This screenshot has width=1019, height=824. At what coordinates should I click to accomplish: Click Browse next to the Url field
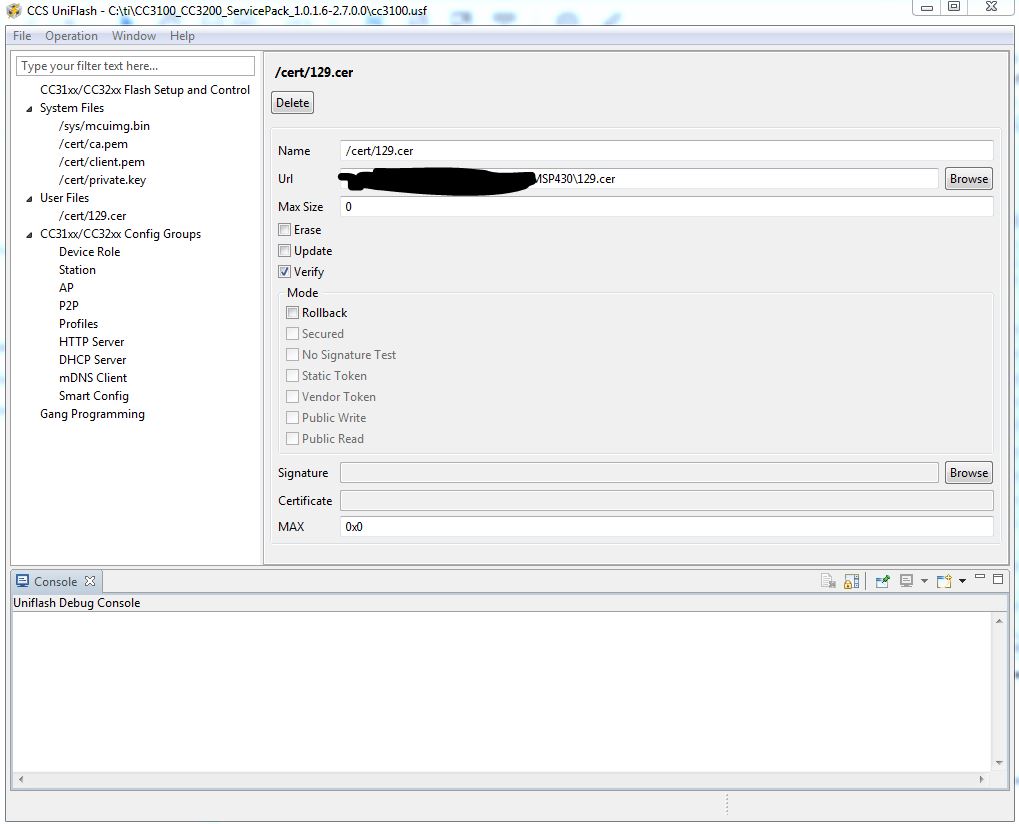coord(968,179)
